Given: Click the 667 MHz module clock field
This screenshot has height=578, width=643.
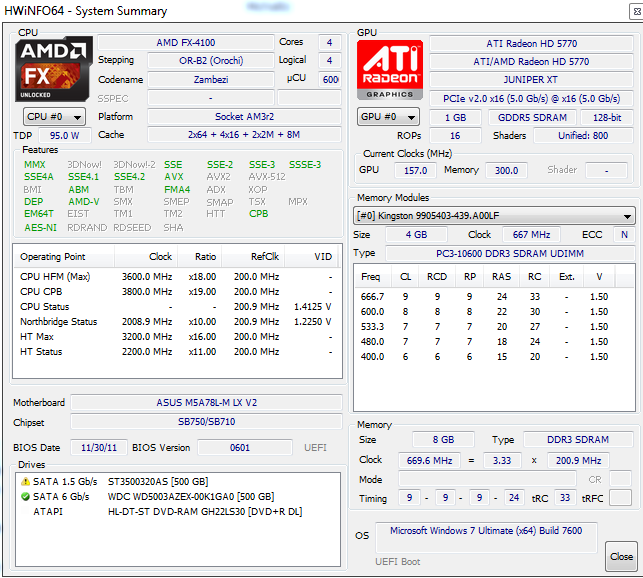Looking at the screenshot, I should (x=531, y=235).
